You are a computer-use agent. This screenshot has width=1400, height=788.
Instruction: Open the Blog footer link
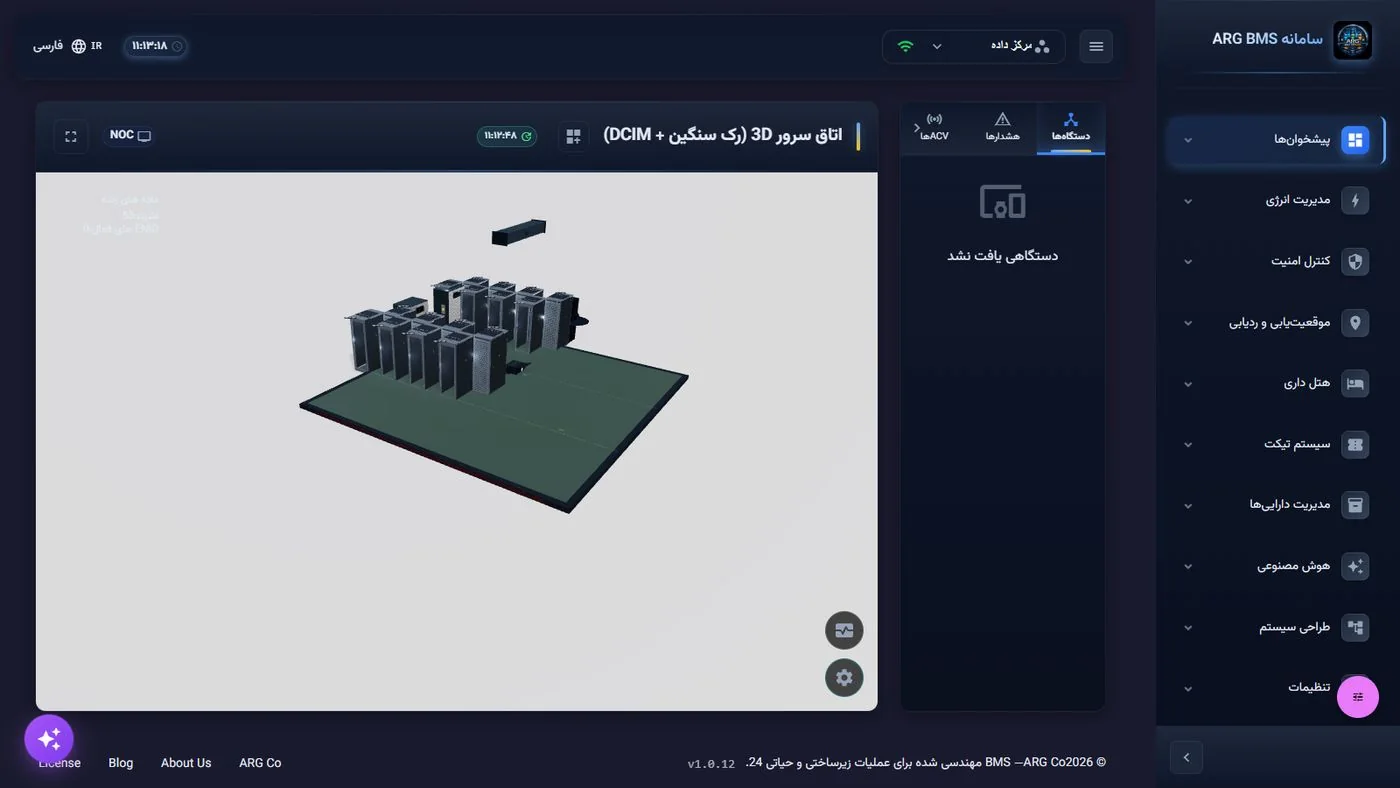click(121, 763)
